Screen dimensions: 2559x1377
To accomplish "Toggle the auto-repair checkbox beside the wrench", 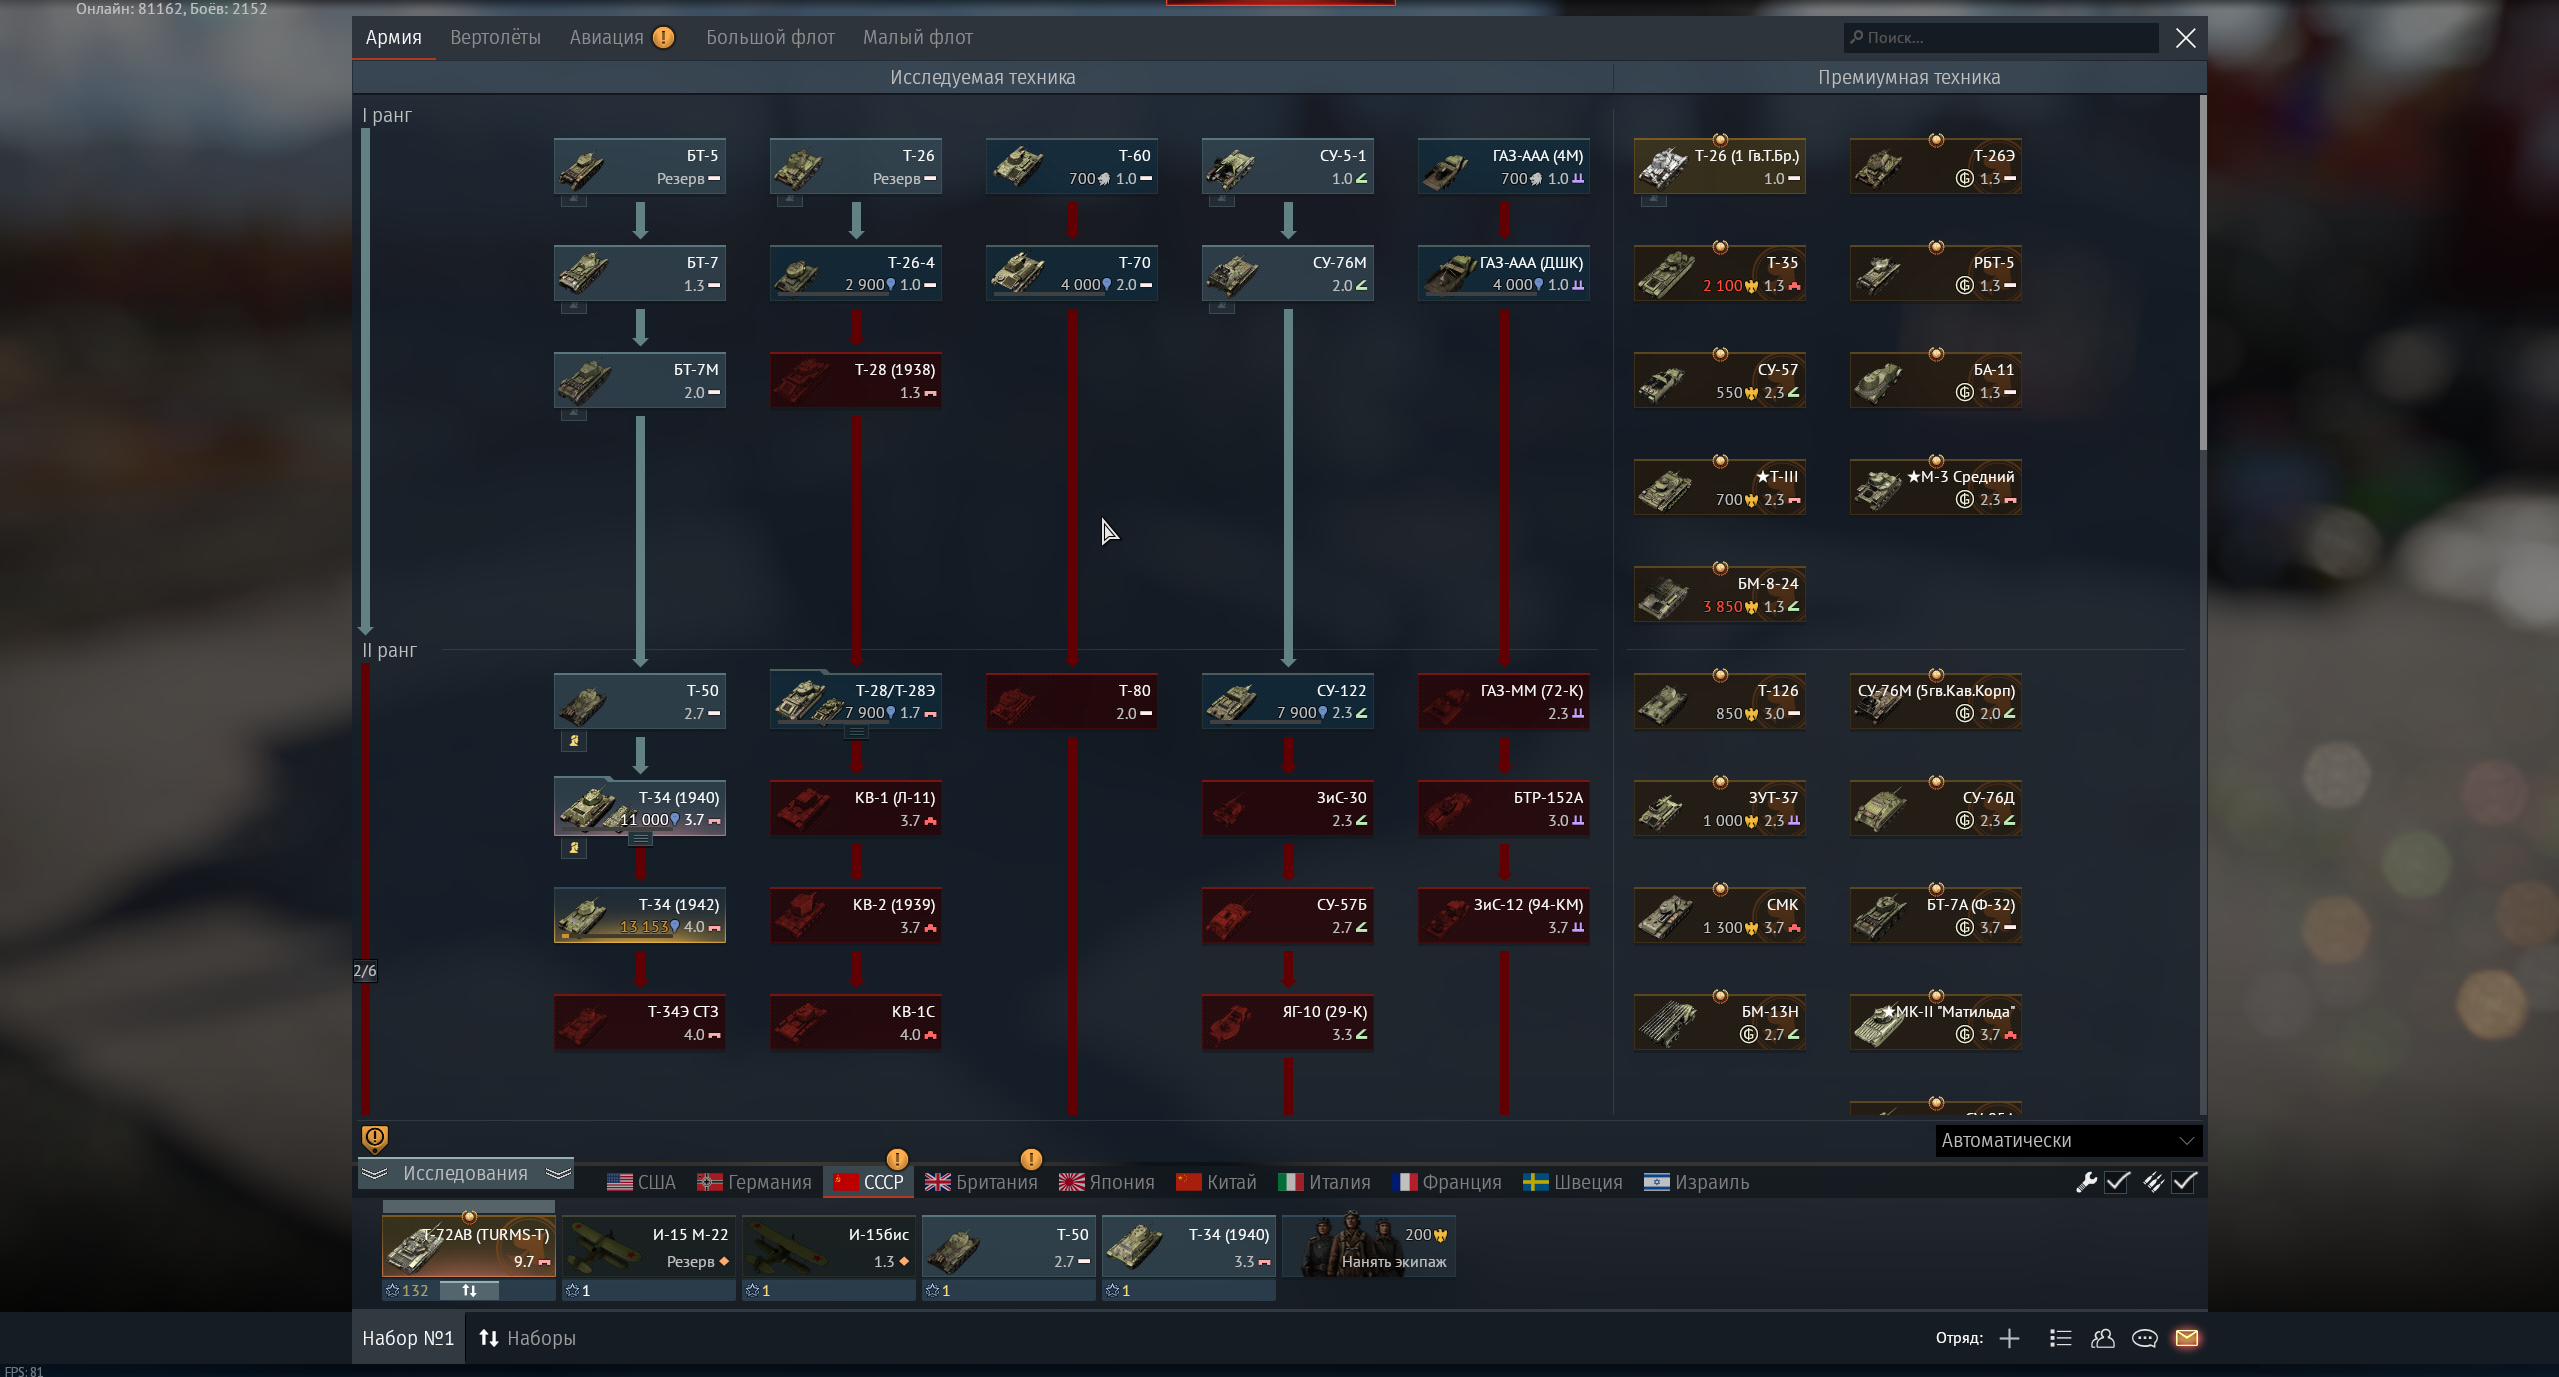I will coord(2117,1182).
